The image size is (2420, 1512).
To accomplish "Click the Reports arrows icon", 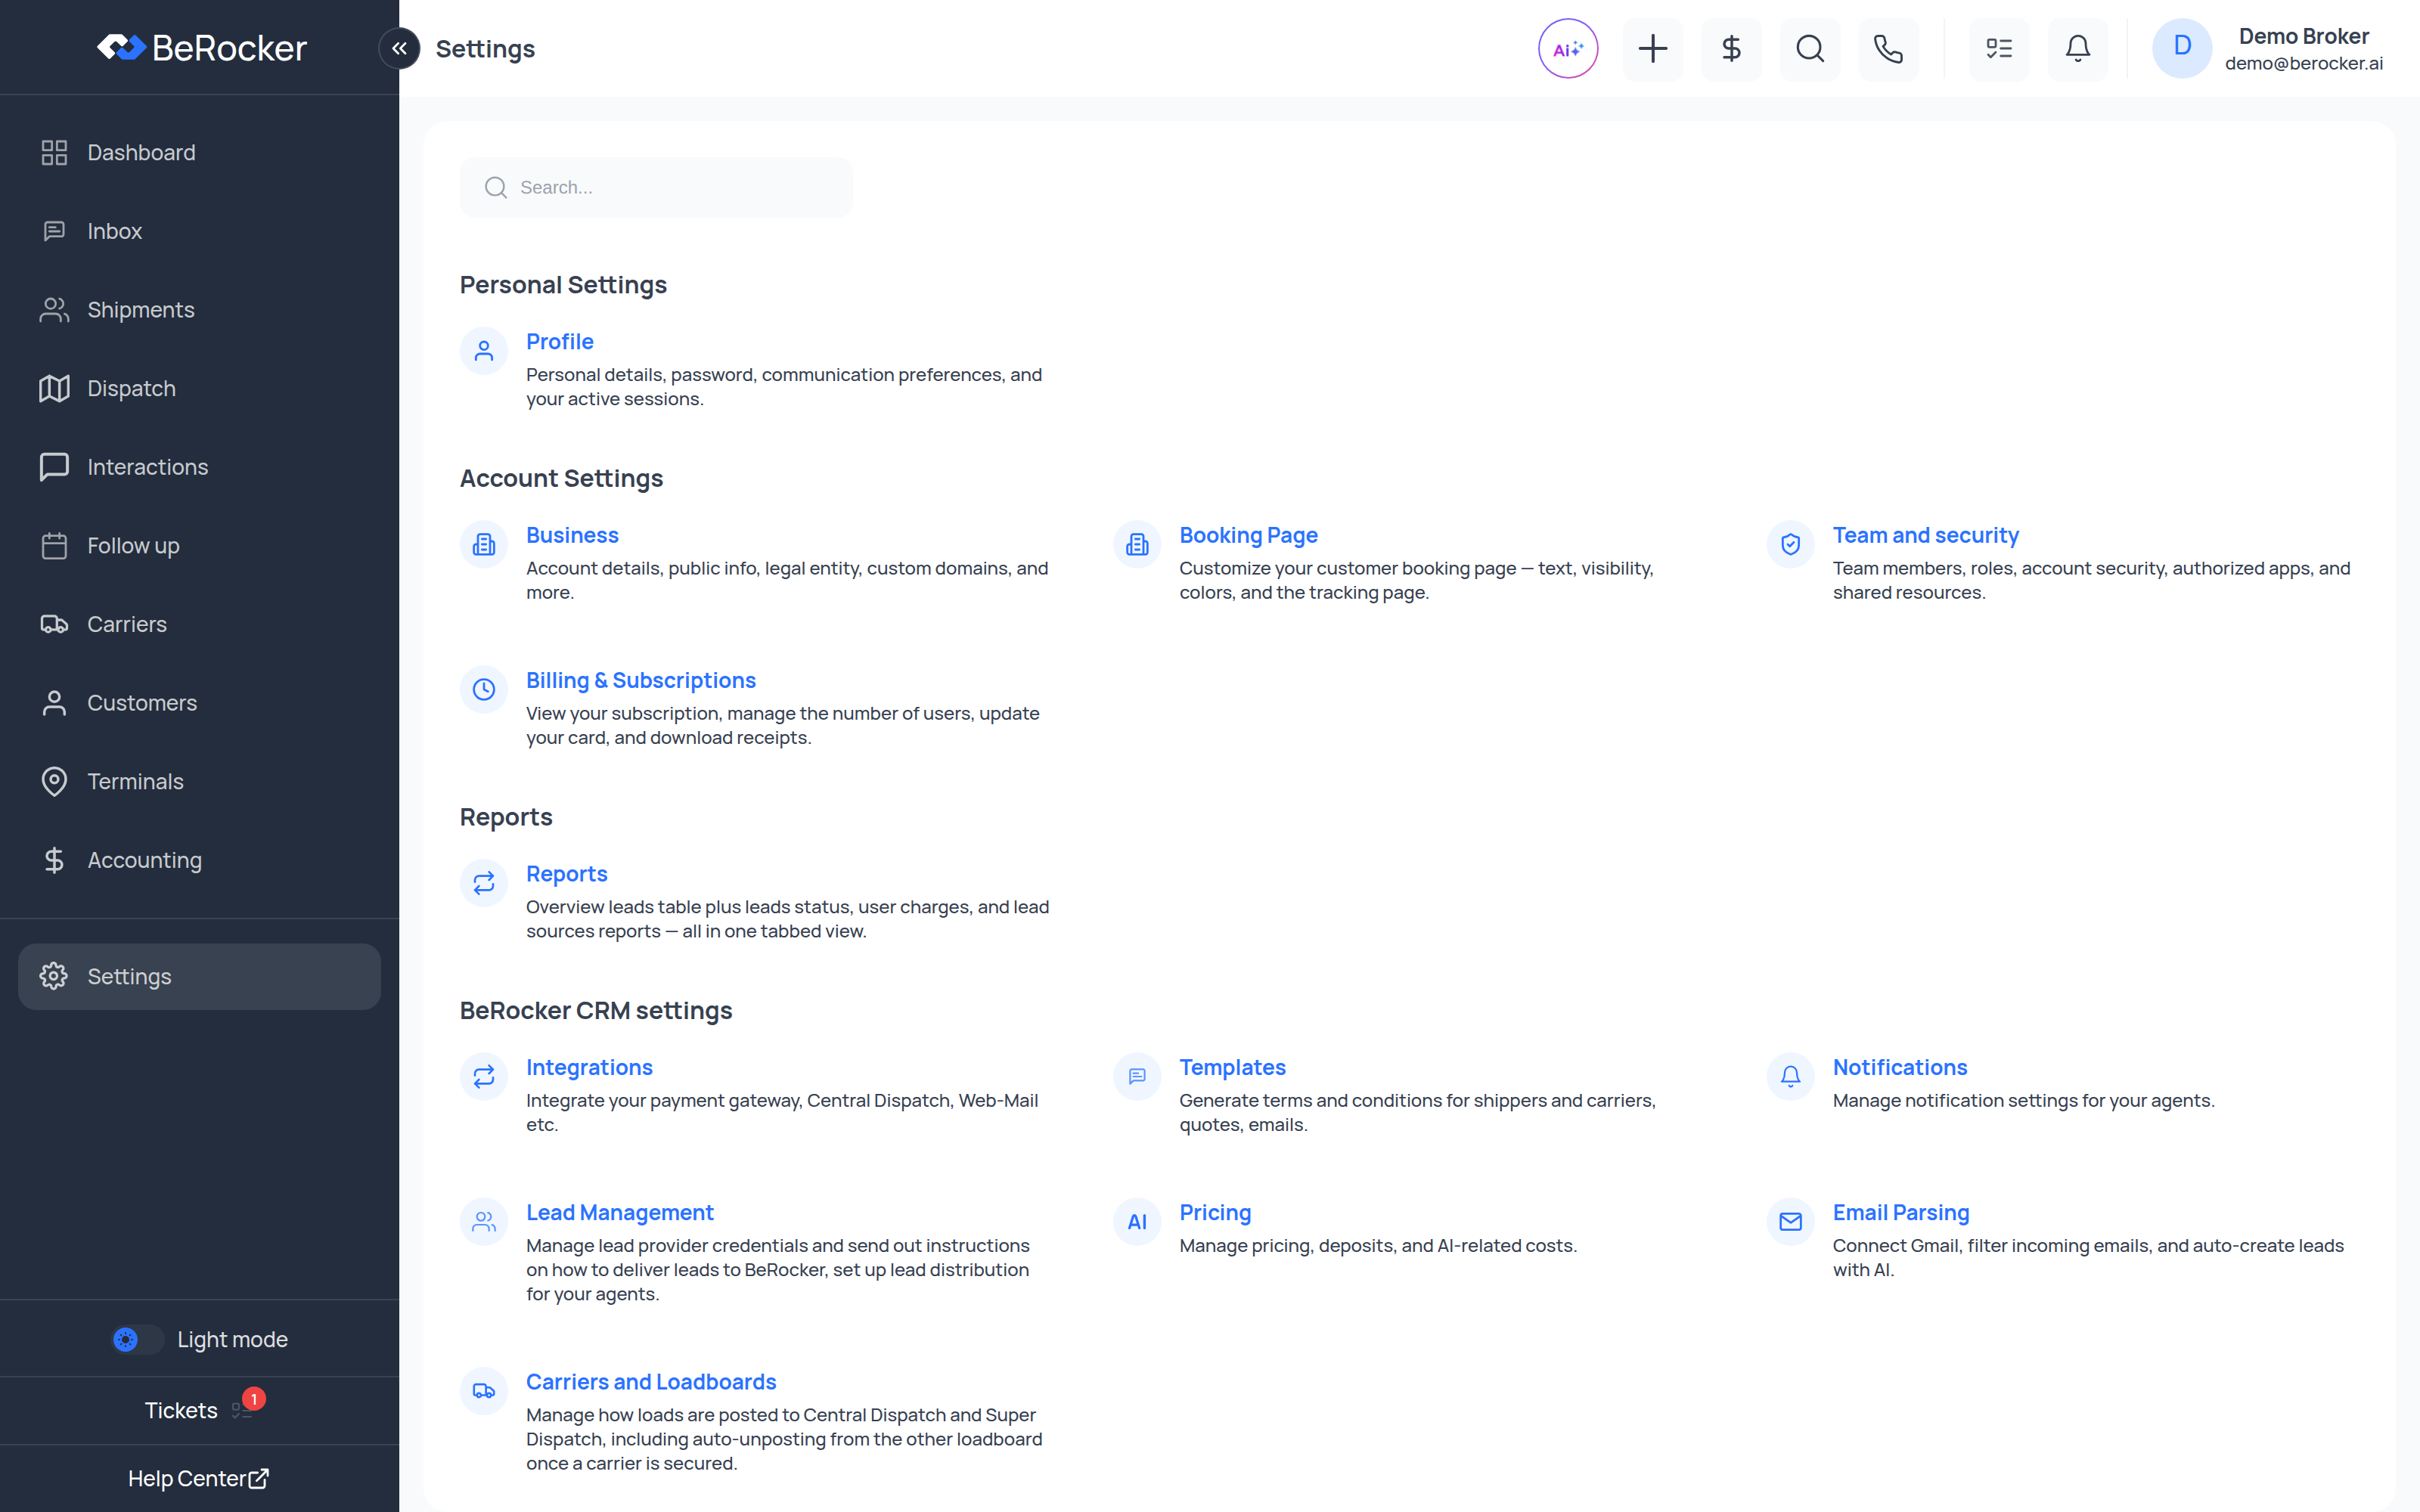I will click(484, 884).
